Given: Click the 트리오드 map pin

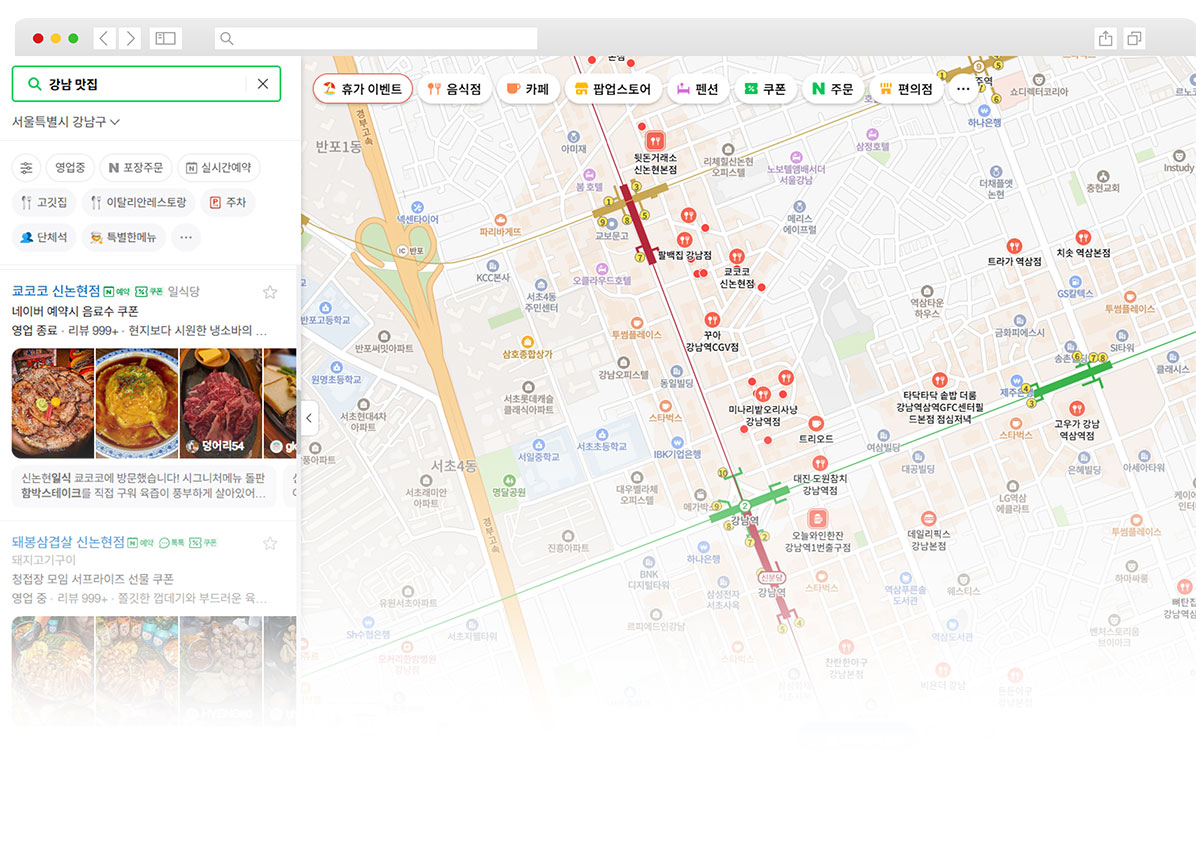Looking at the screenshot, I should 815,424.
